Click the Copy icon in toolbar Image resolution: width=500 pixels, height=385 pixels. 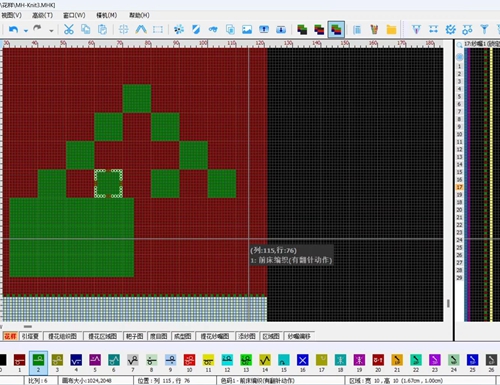pyautogui.click(x=86, y=29)
